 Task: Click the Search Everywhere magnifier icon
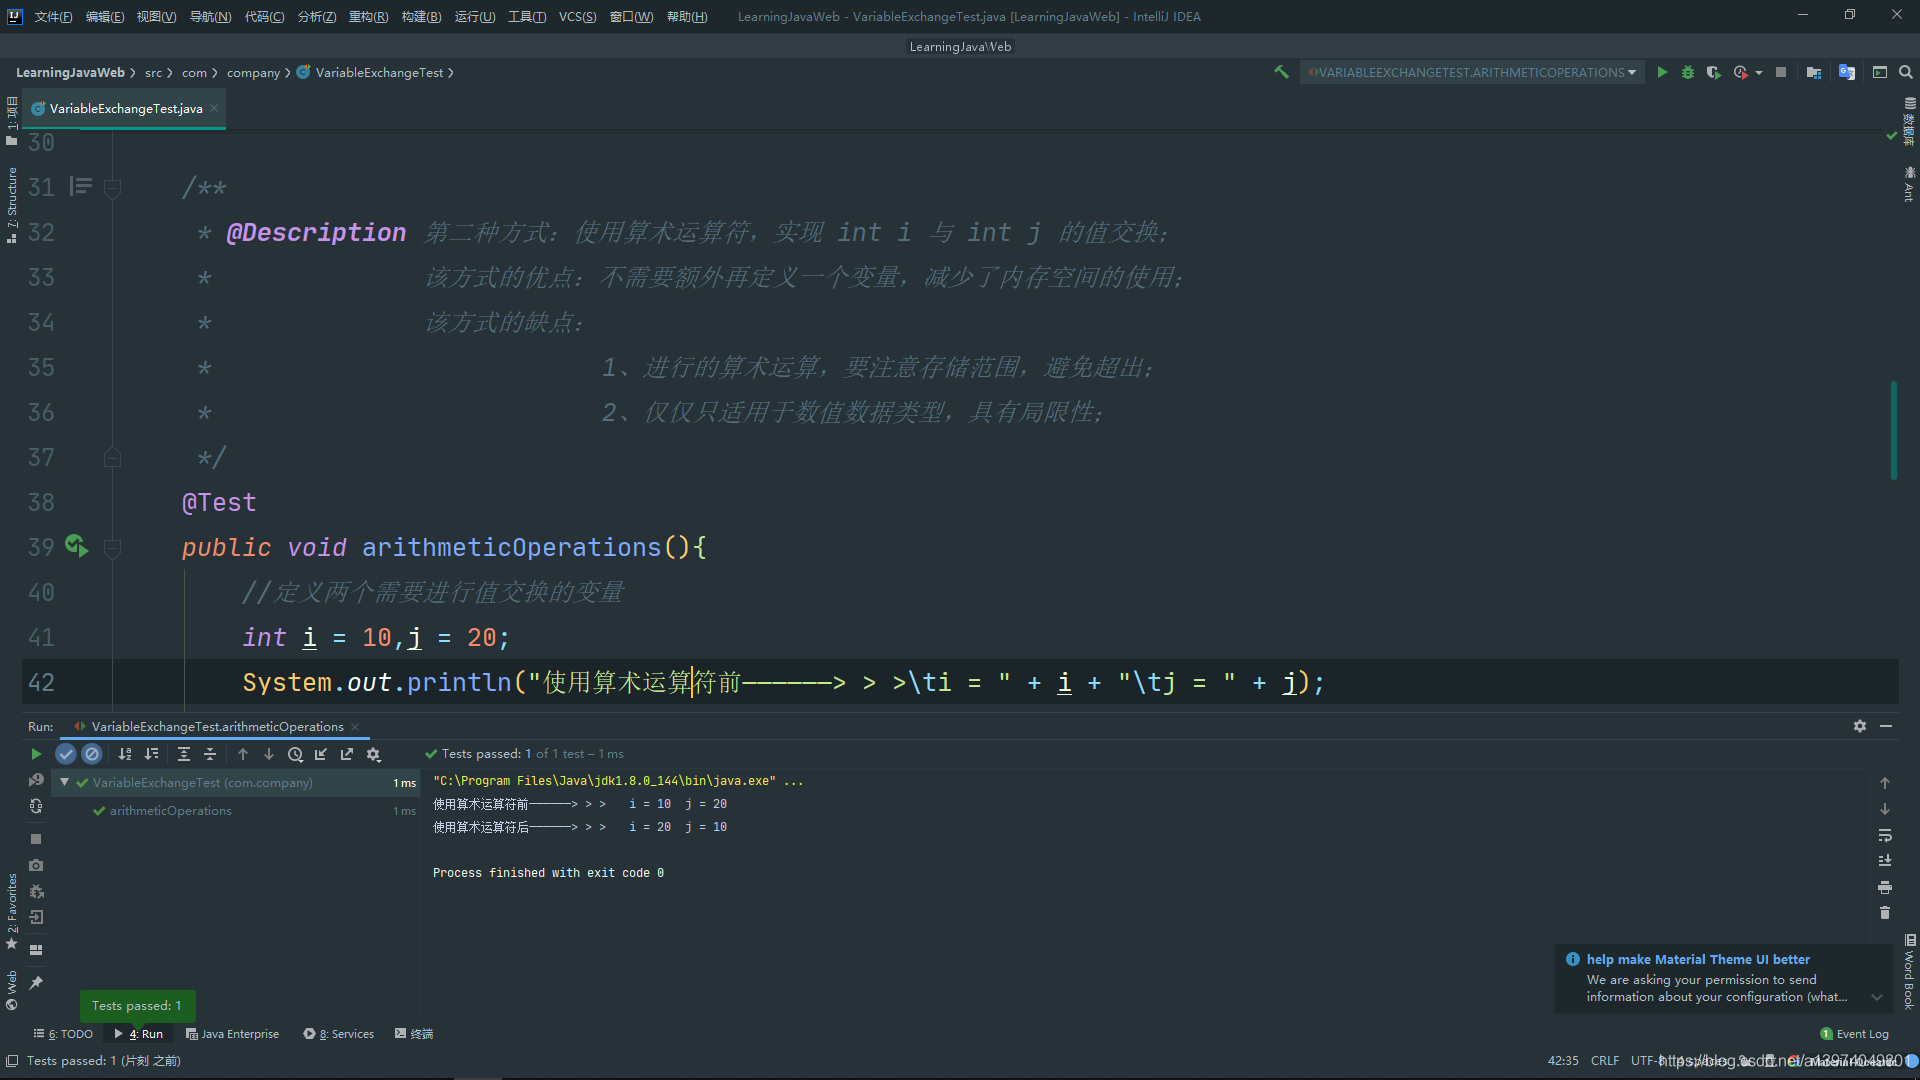[x=1906, y=72]
